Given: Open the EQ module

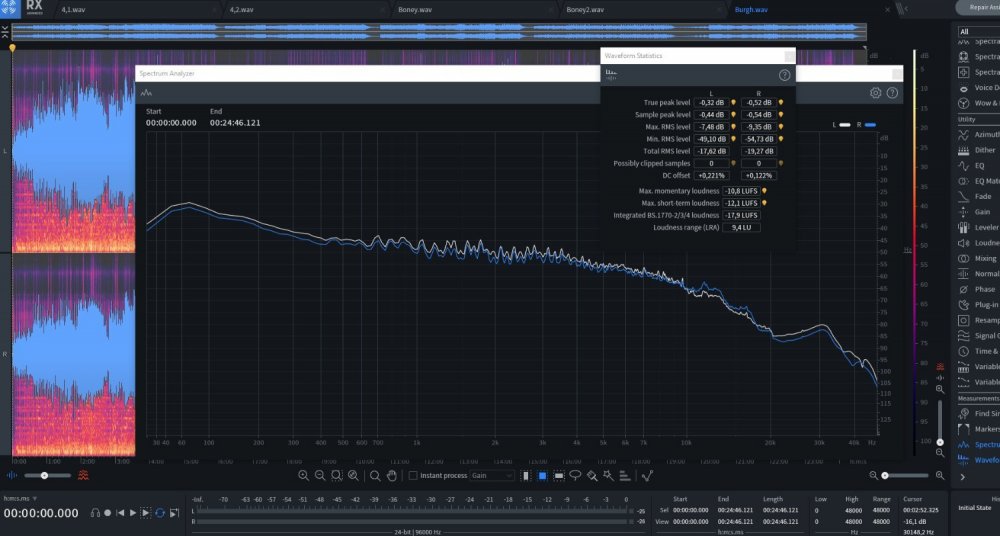Looking at the screenshot, I should tap(978, 165).
